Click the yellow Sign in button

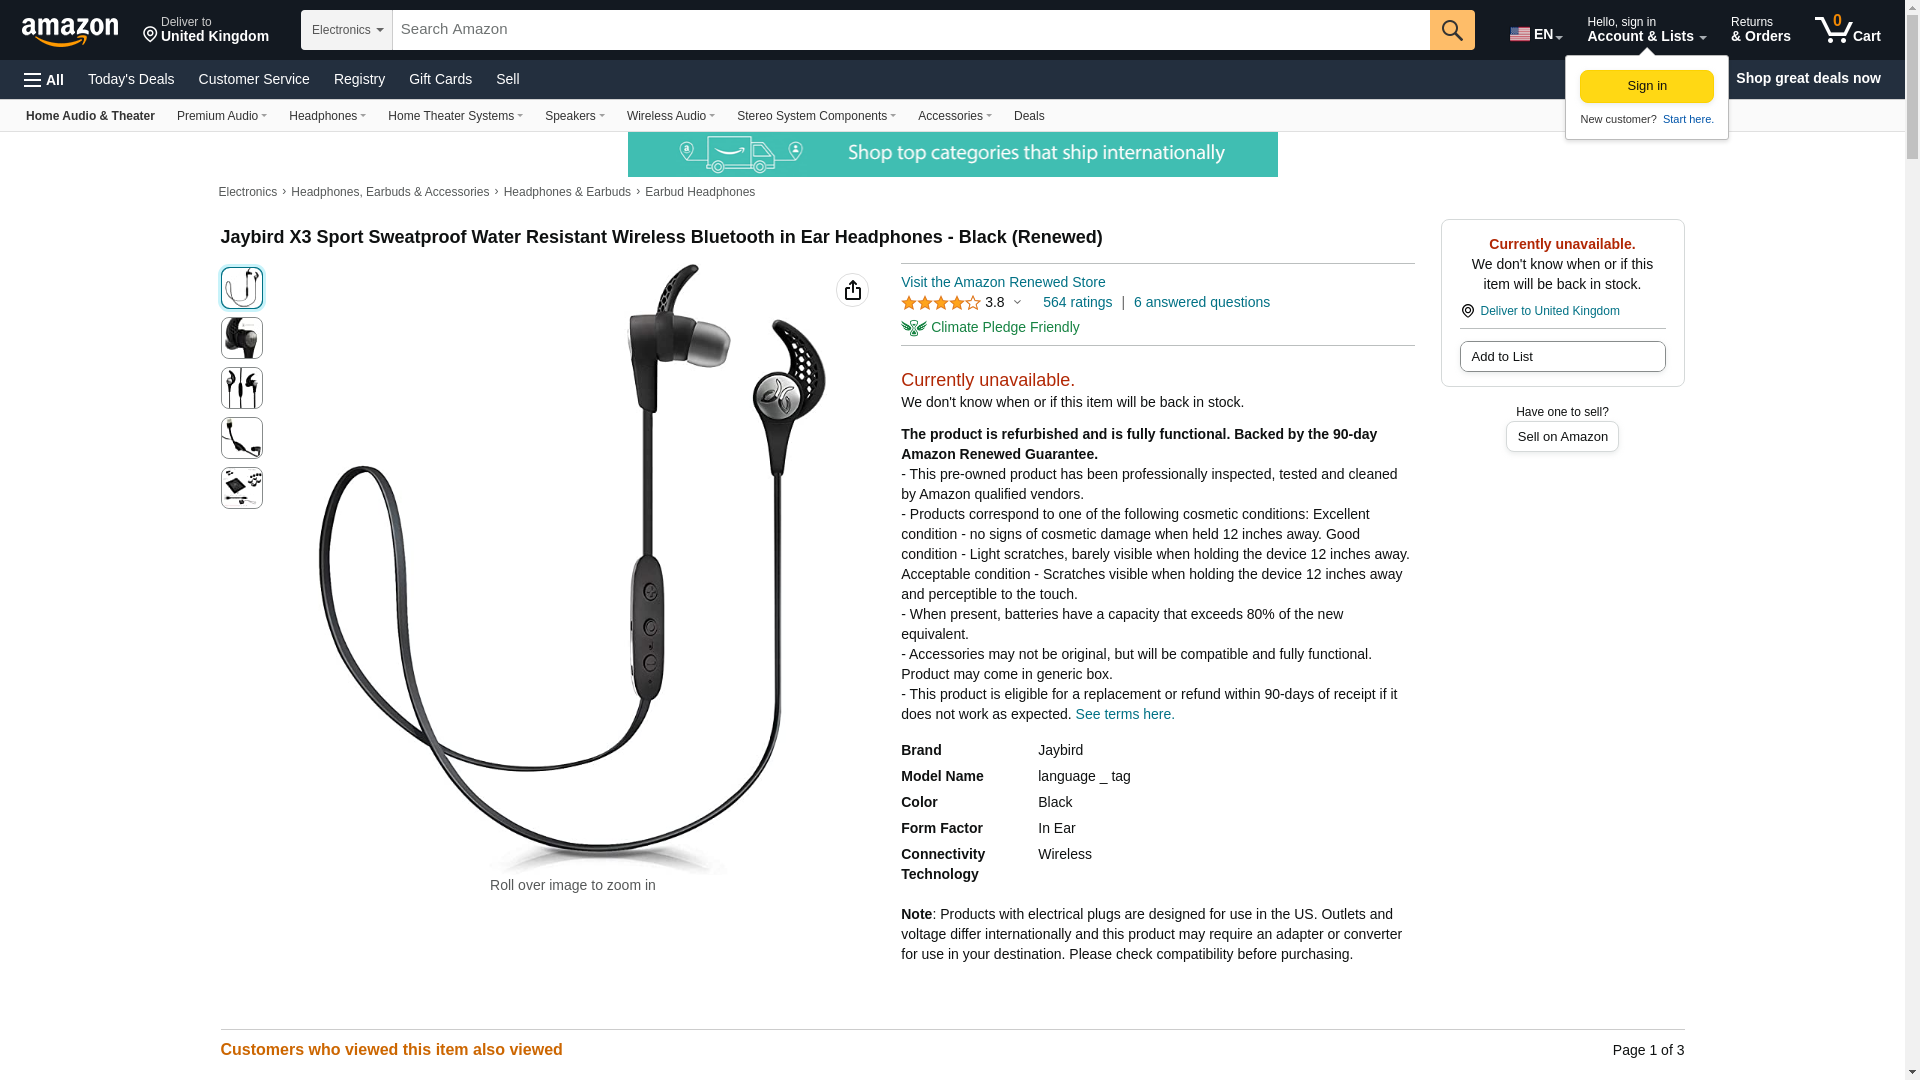click(1647, 86)
